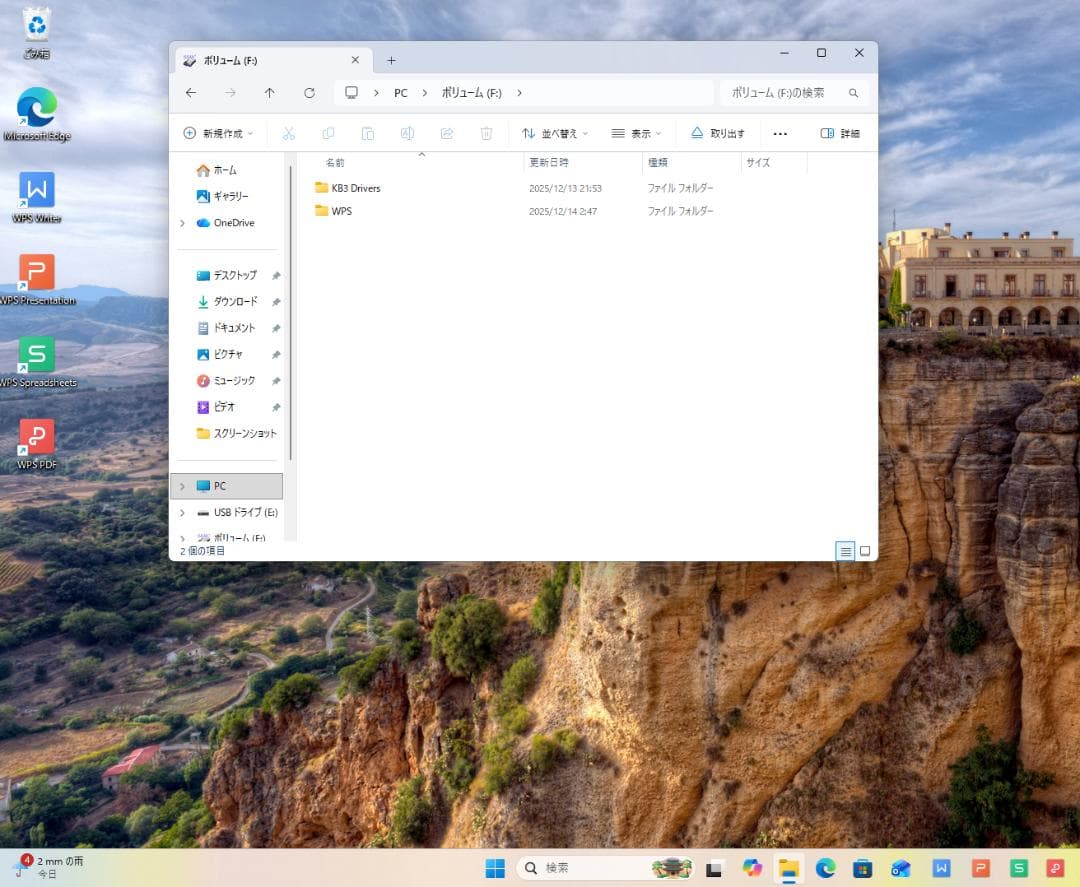Navigate to PC via breadcrumb
This screenshot has height=887, width=1080.
400,92
